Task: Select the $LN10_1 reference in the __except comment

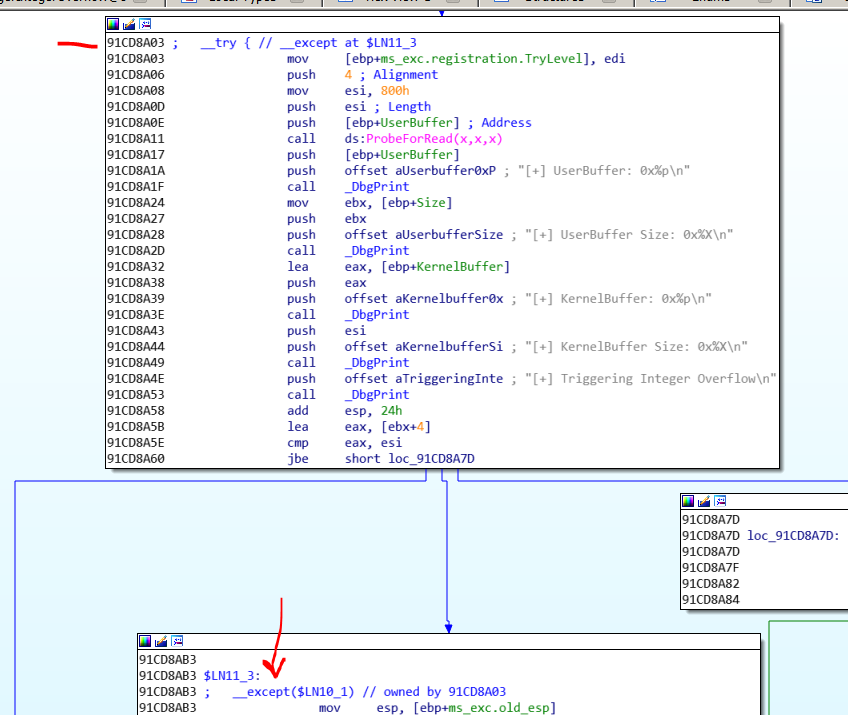Action: [x=323, y=692]
